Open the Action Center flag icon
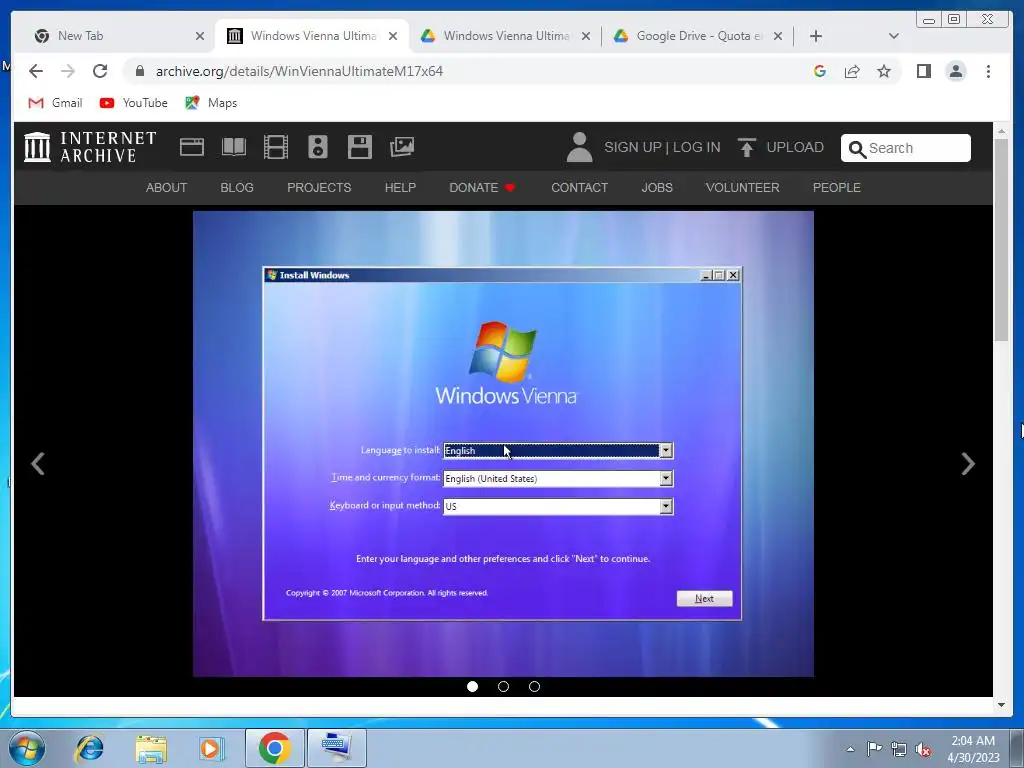This screenshot has height=768, width=1024. pyautogui.click(x=874, y=748)
